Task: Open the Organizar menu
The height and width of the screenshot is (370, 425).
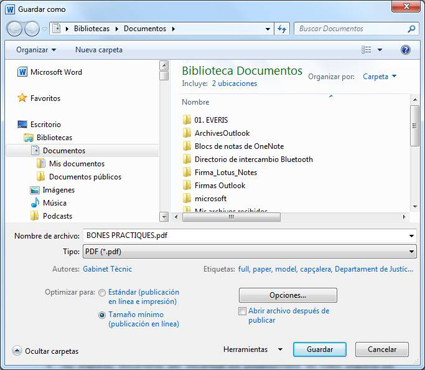Action: 36,50
